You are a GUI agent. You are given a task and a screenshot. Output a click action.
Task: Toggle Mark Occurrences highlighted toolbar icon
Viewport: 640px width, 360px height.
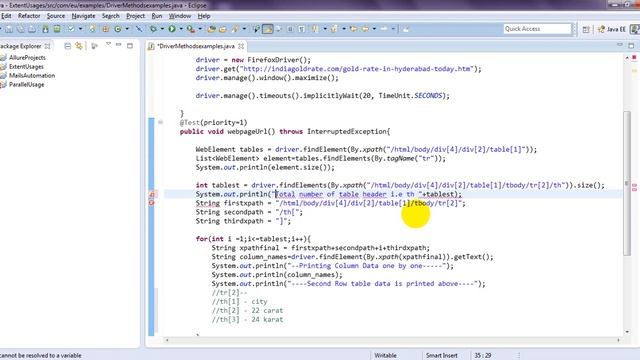[x=268, y=29]
